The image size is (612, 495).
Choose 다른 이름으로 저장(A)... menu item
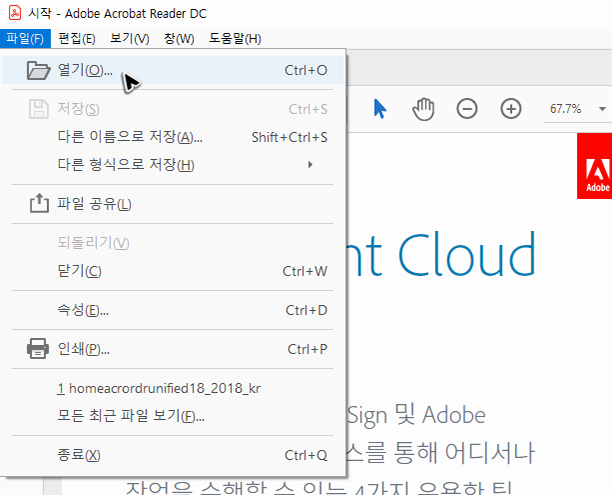point(173,137)
